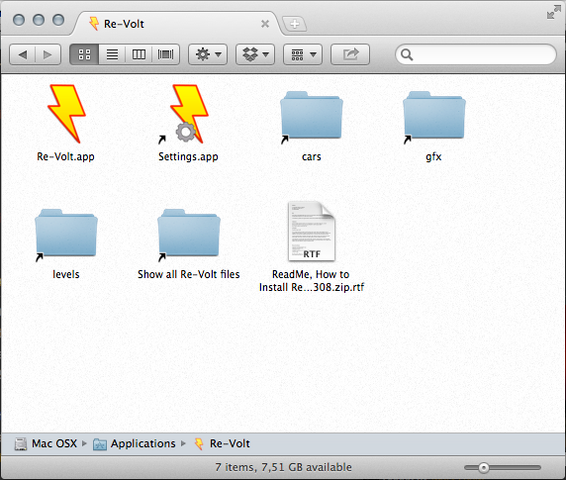Click the gfx folder name label
Image resolution: width=566 pixels, height=480 pixels.
pos(434,157)
